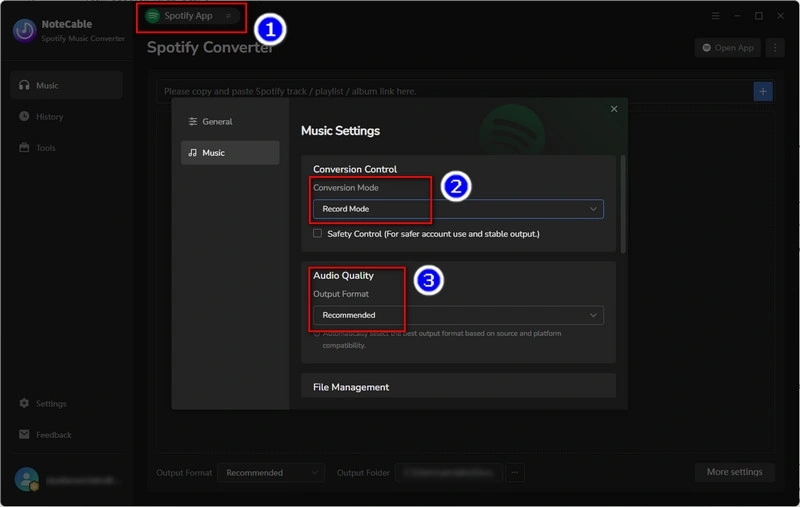Viewport: 800px width, 507px height.
Task: Open Settings in the left sidebar
Action: [x=43, y=403]
